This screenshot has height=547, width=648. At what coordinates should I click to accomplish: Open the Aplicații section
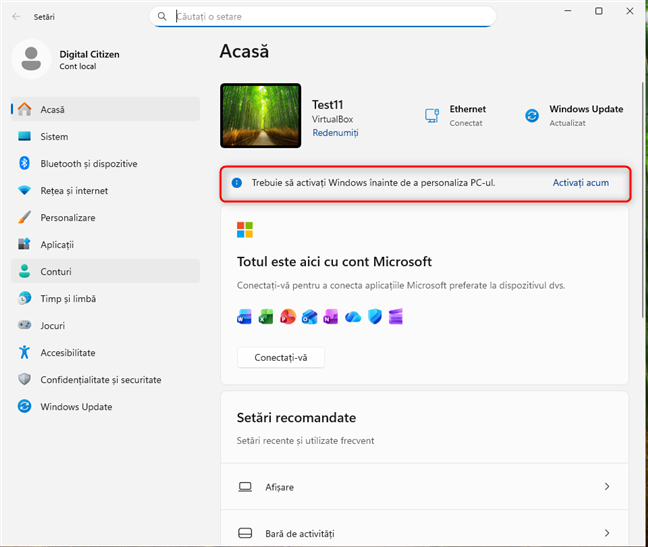pyautogui.click(x=105, y=244)
